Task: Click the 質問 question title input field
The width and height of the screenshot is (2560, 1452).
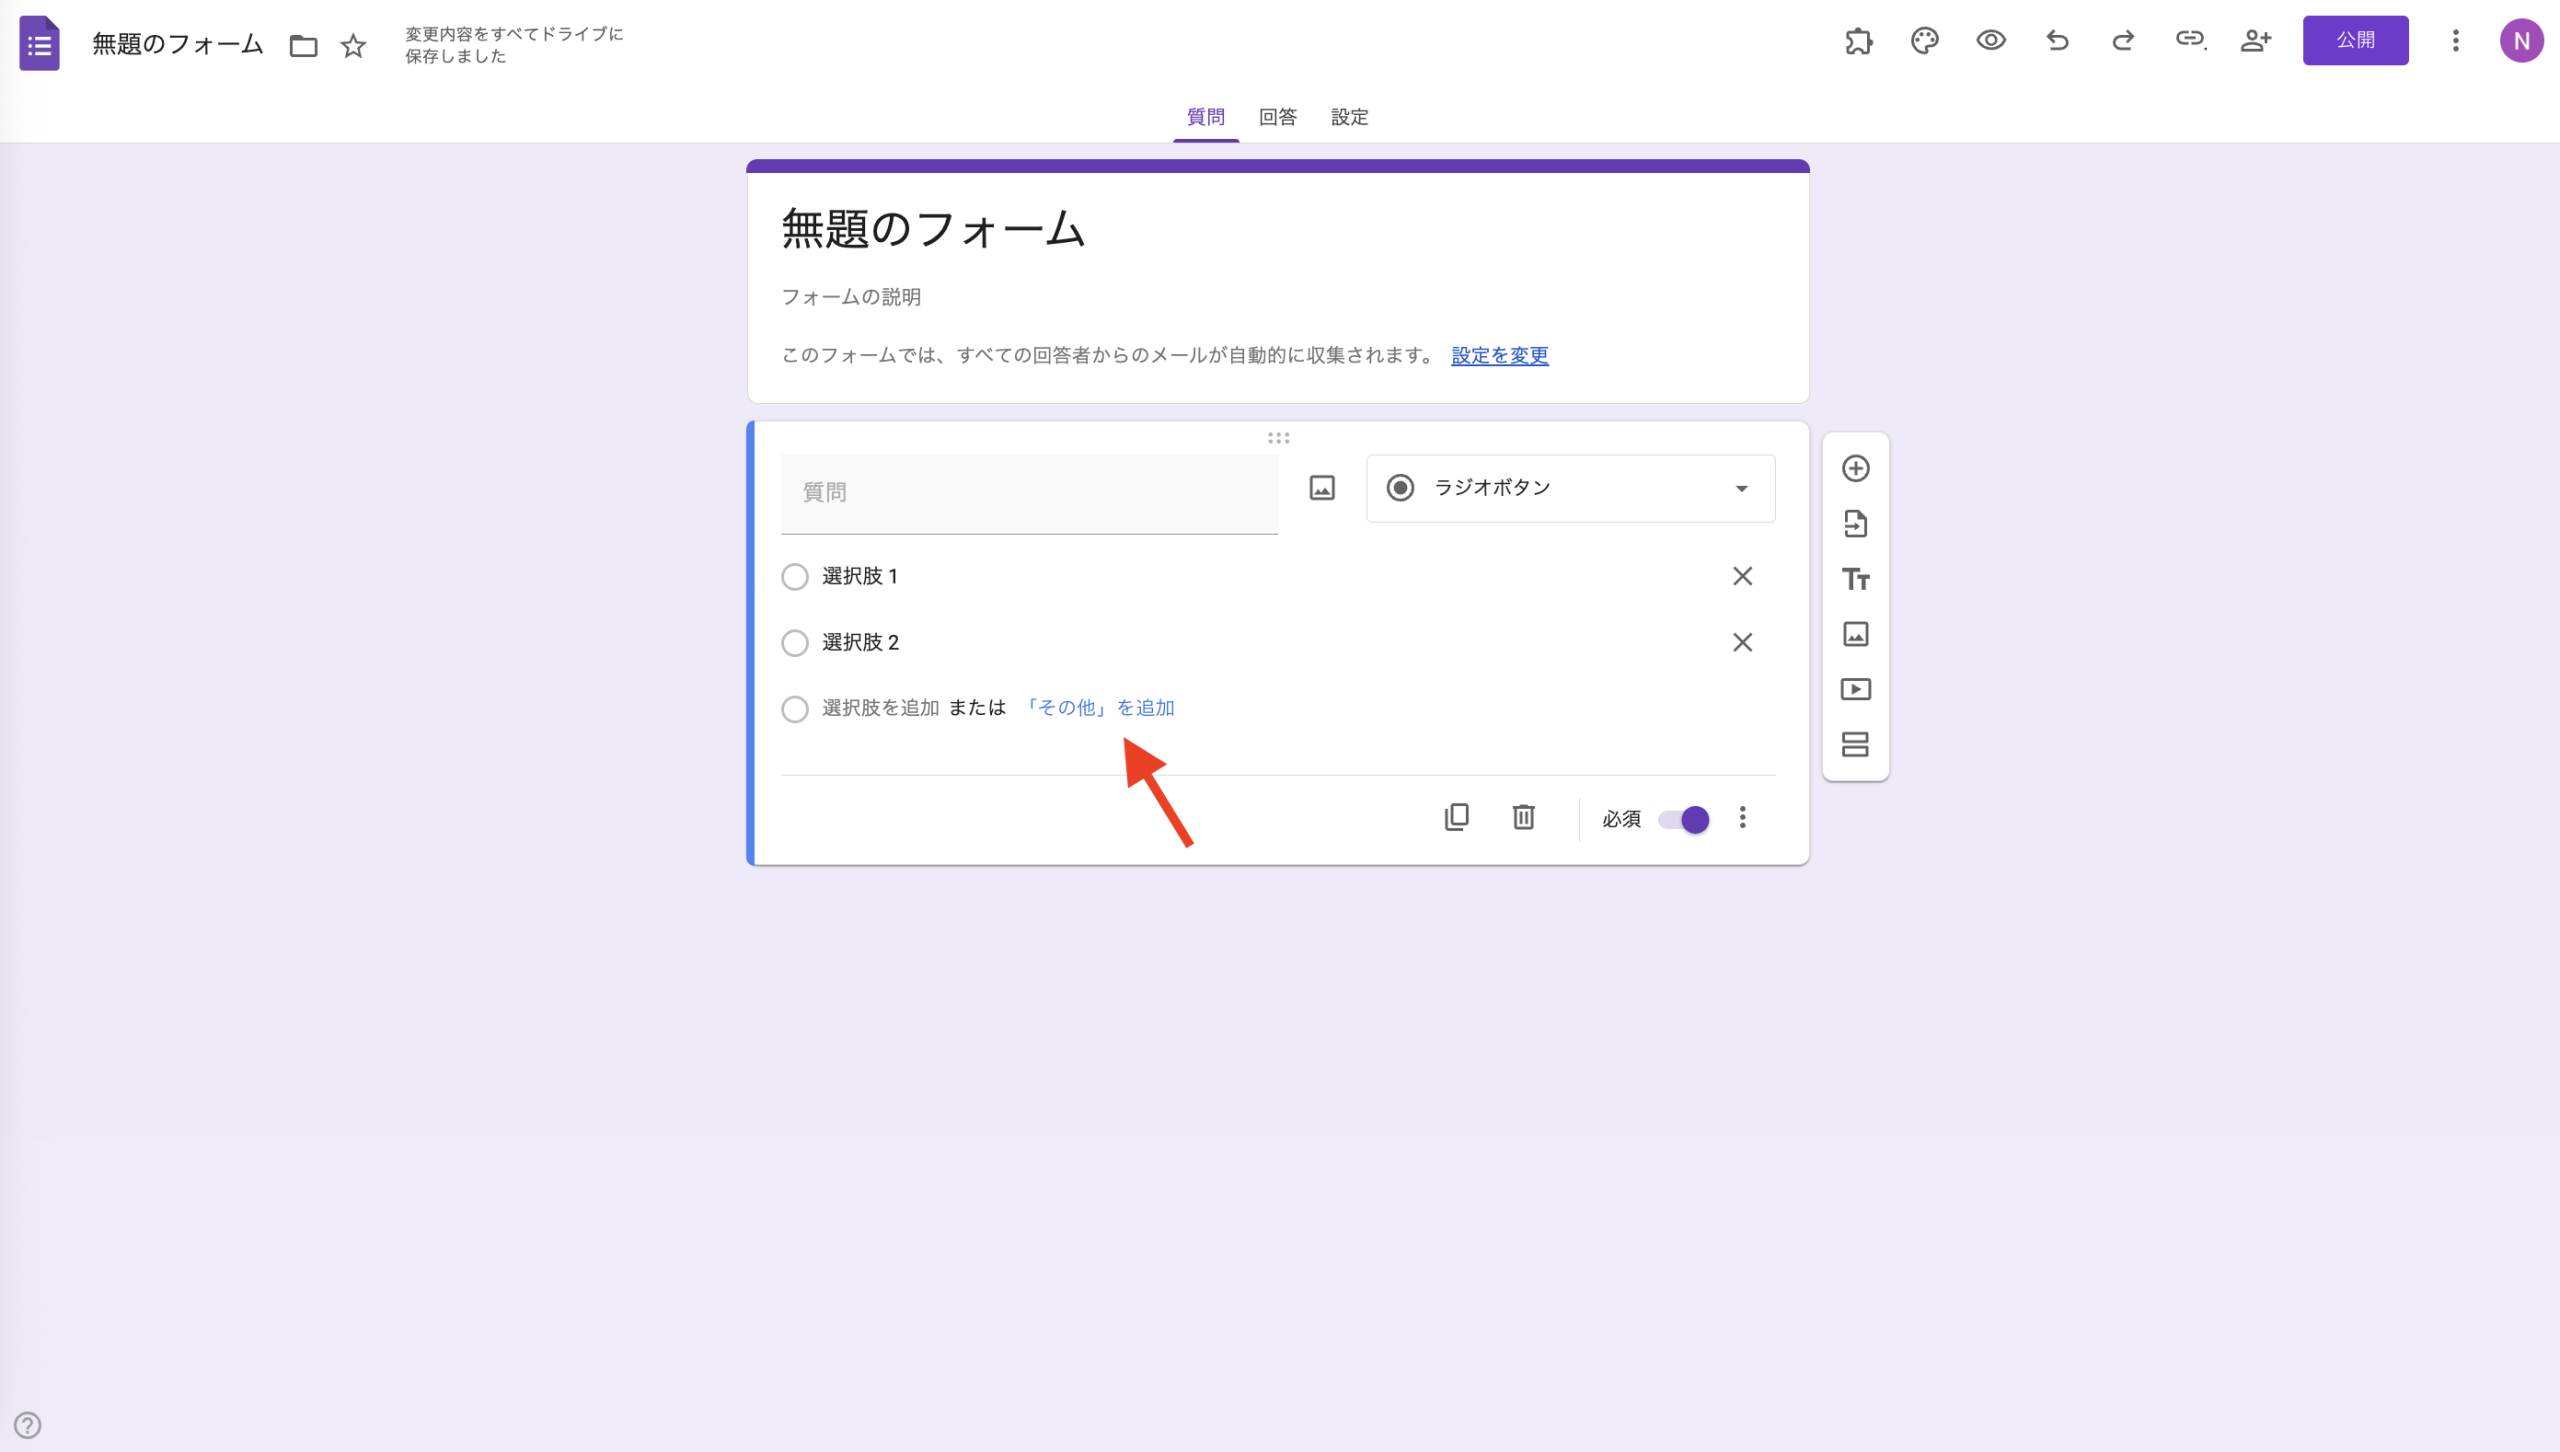Action: [x=1029, y=492]
